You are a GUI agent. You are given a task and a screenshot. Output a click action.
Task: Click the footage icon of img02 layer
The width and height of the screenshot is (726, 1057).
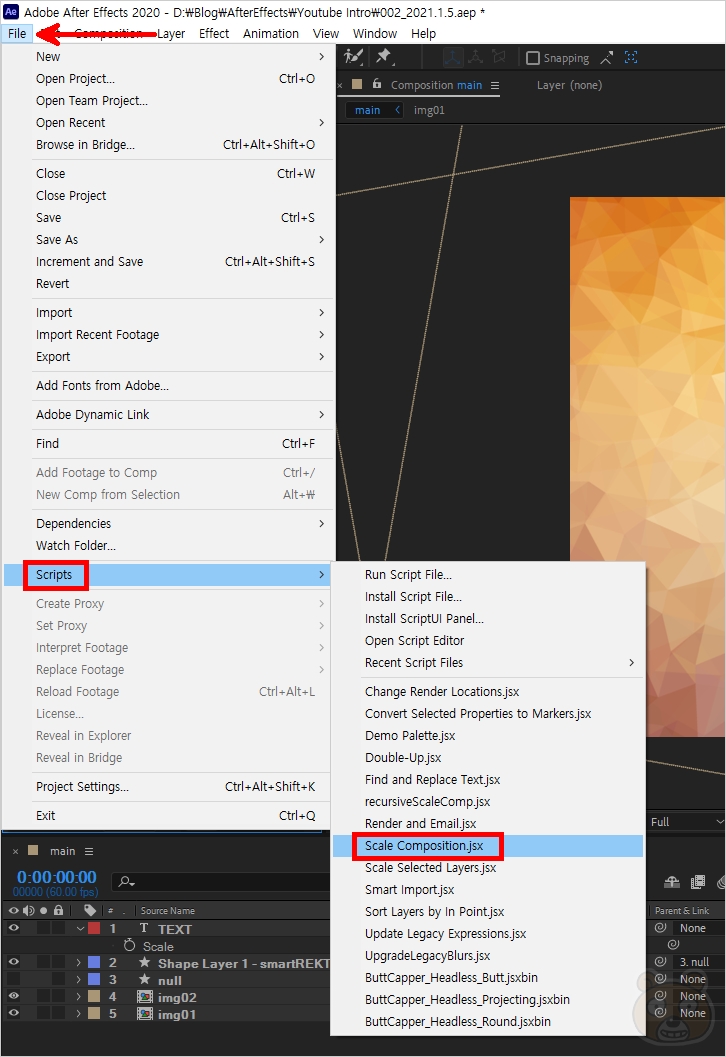coord(144,996)
